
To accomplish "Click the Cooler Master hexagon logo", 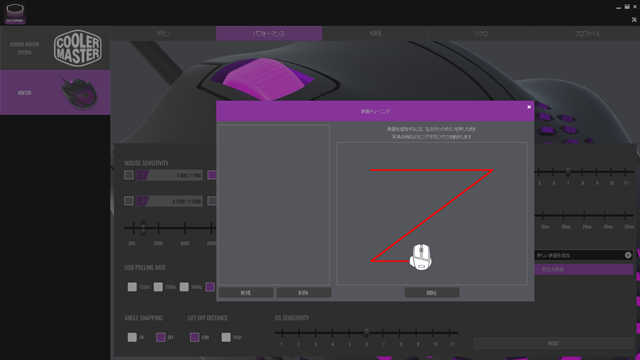I will pos(78,48).
